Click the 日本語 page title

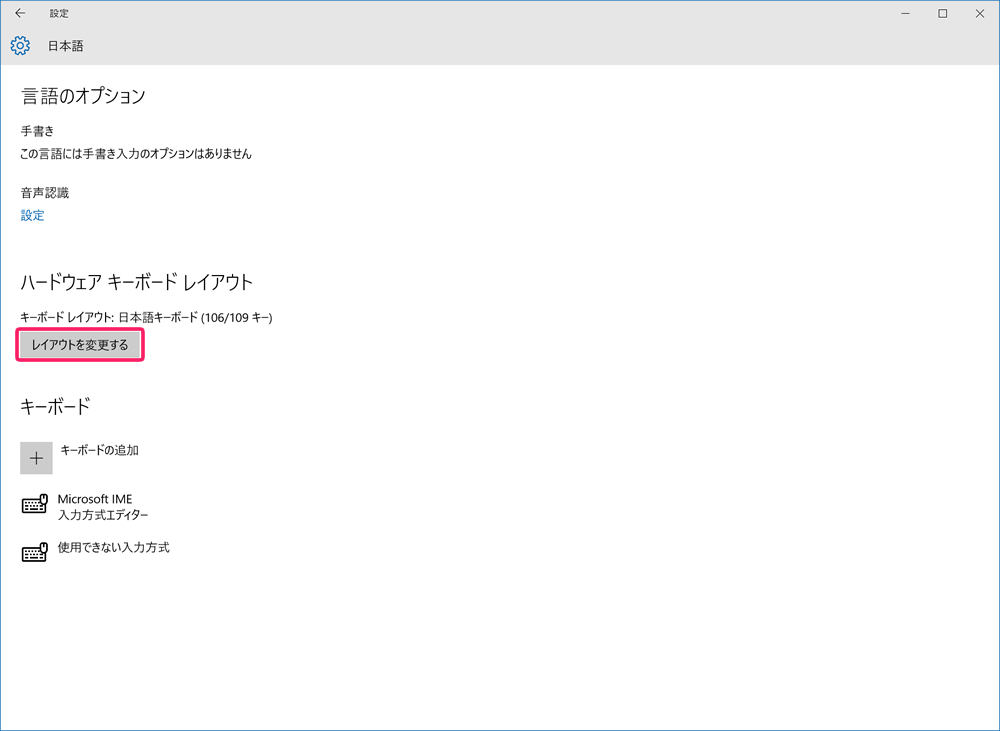point(66,46)
